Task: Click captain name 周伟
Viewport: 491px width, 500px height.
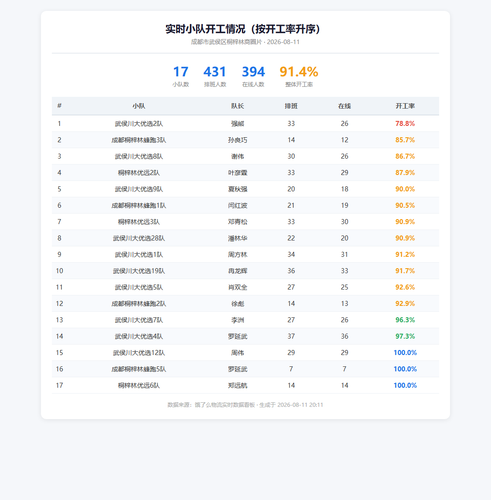Action: click(x=238, y=352)
